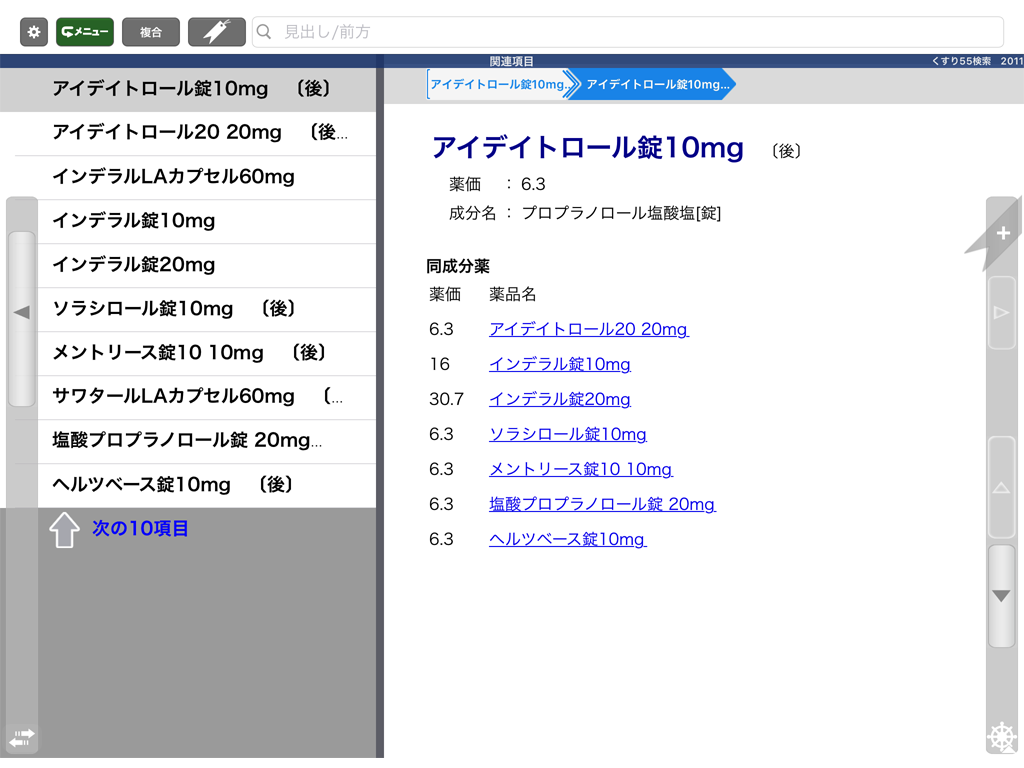Click the 関連項目 header label
1024x768 pixels.
click(x=511, y=61)
